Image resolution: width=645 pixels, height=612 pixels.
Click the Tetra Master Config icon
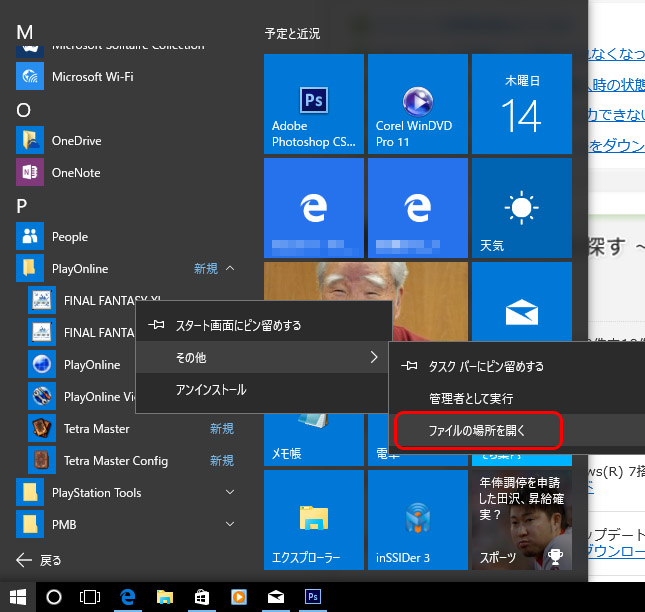pos(42,460)
